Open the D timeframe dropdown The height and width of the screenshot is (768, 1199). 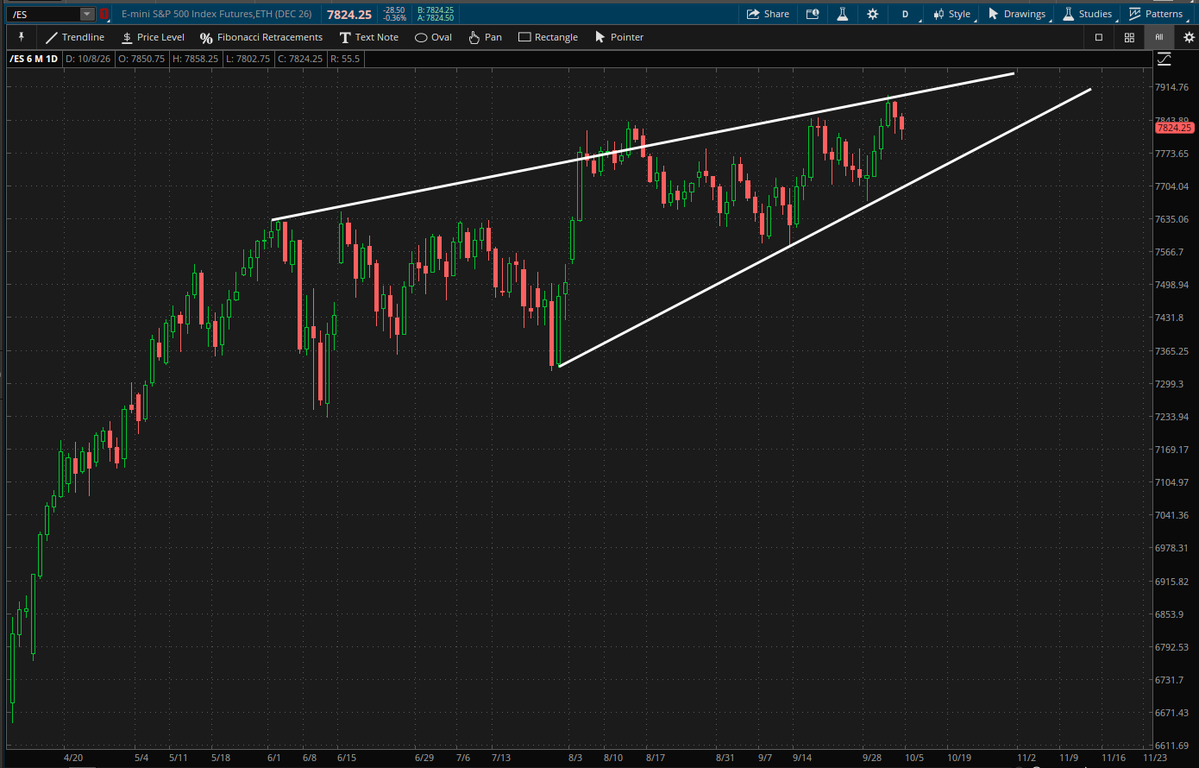pos(907,14)
